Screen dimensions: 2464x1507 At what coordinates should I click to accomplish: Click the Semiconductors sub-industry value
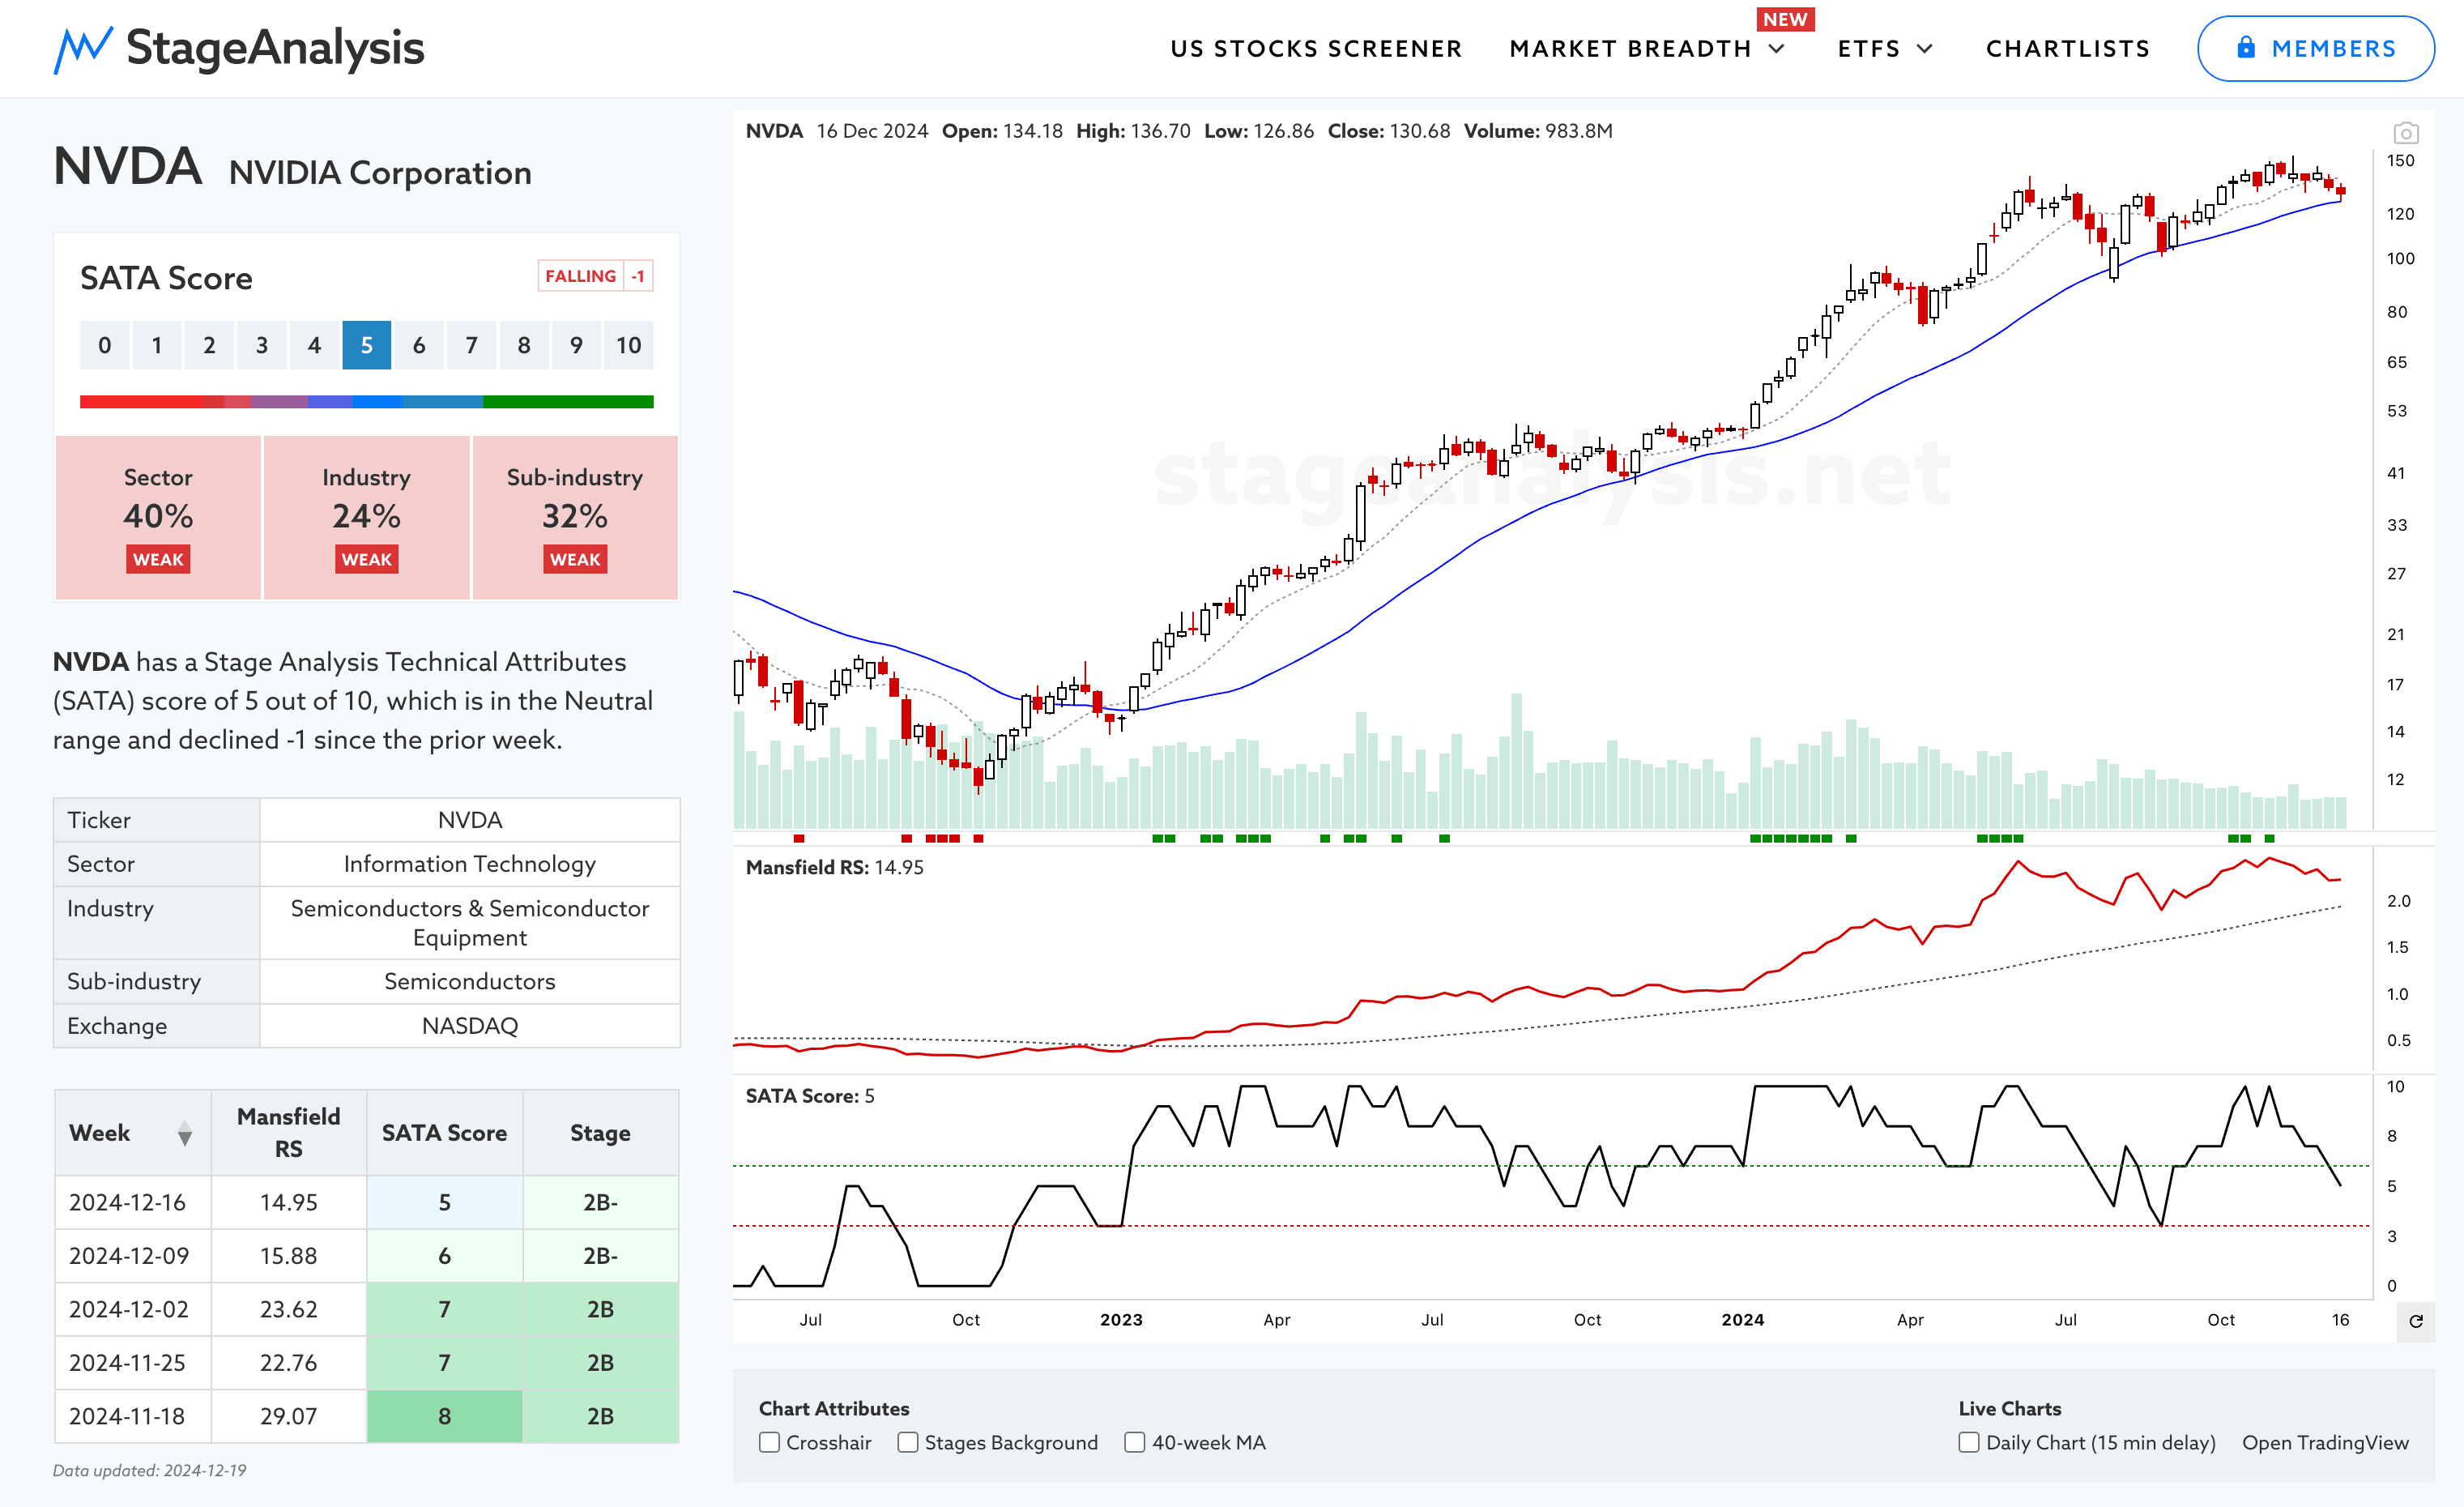point(469,981)
